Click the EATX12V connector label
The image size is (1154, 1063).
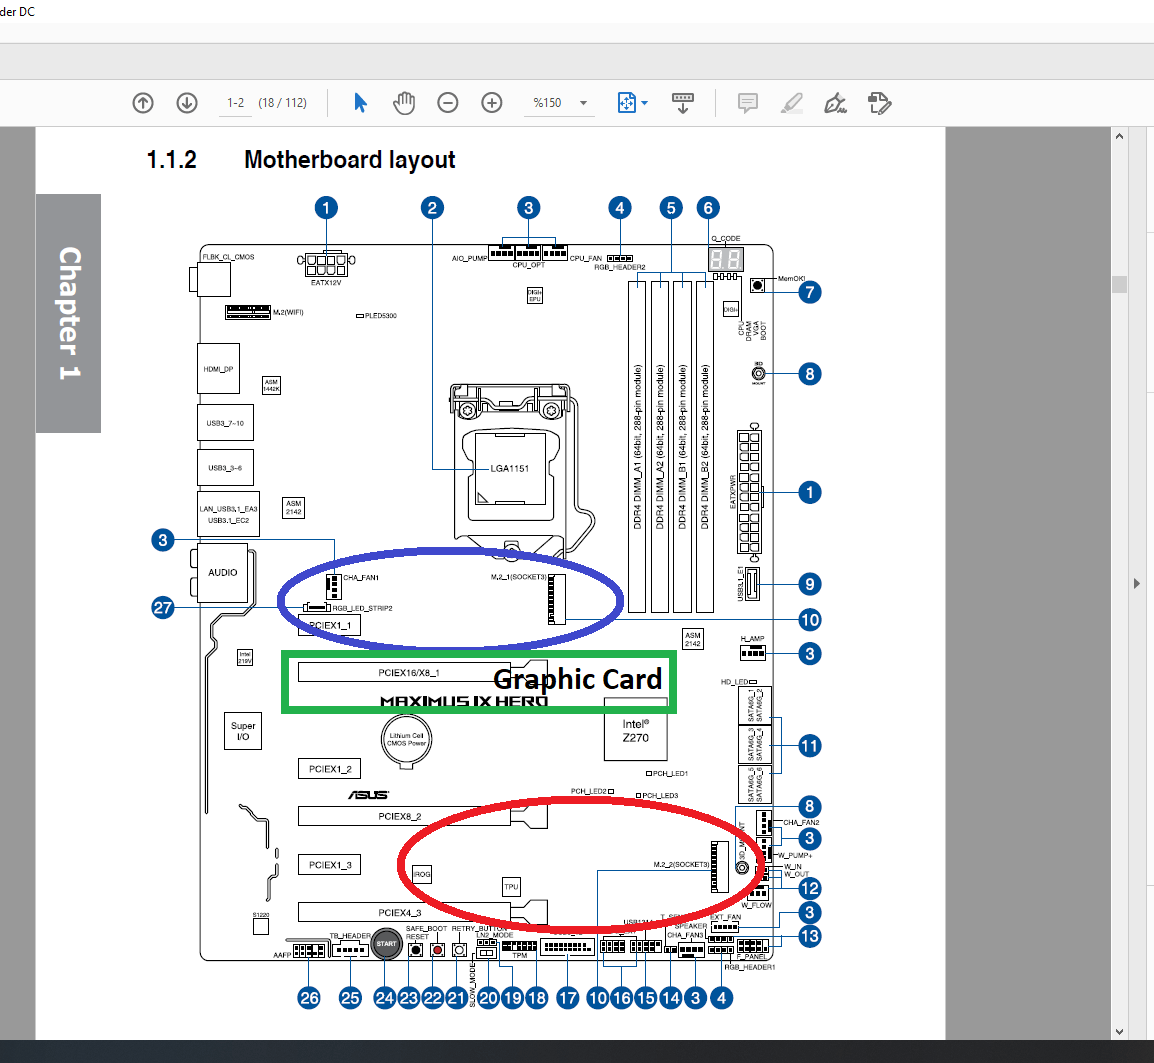[326, 283]
